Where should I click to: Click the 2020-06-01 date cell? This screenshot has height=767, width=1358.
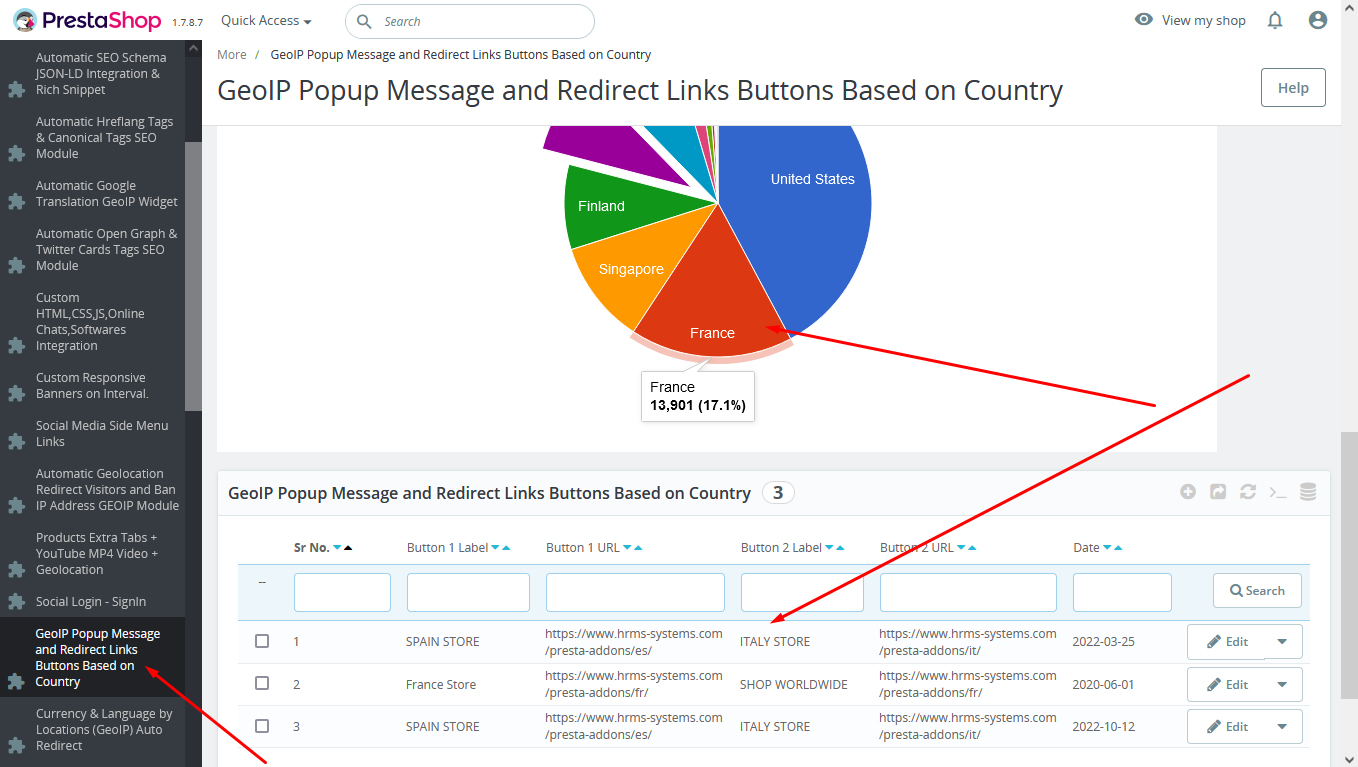(x=1103, y=684)
